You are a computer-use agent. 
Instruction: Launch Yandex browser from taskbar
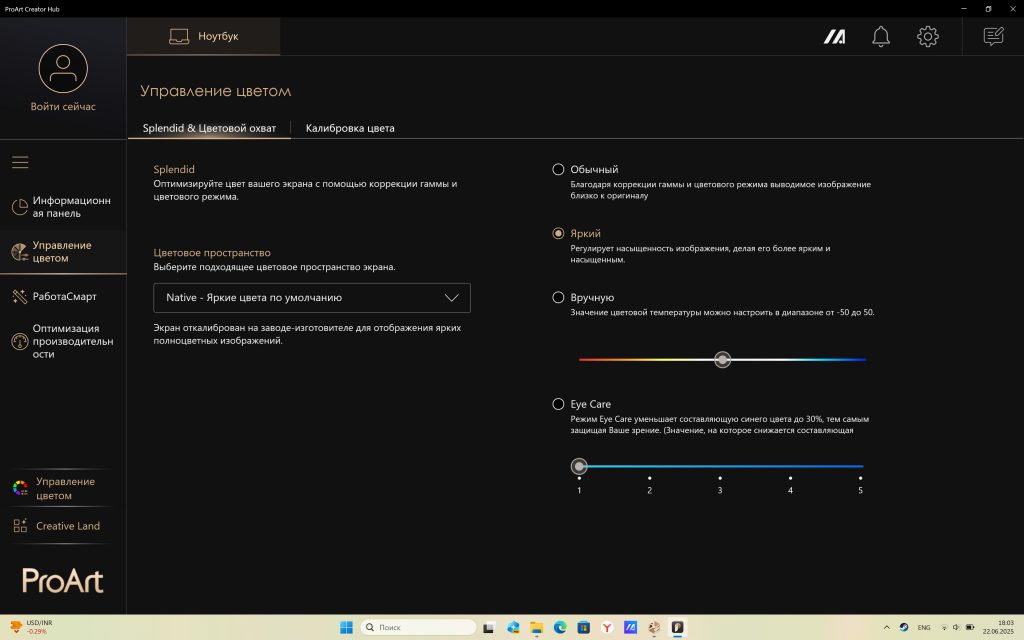607,628
